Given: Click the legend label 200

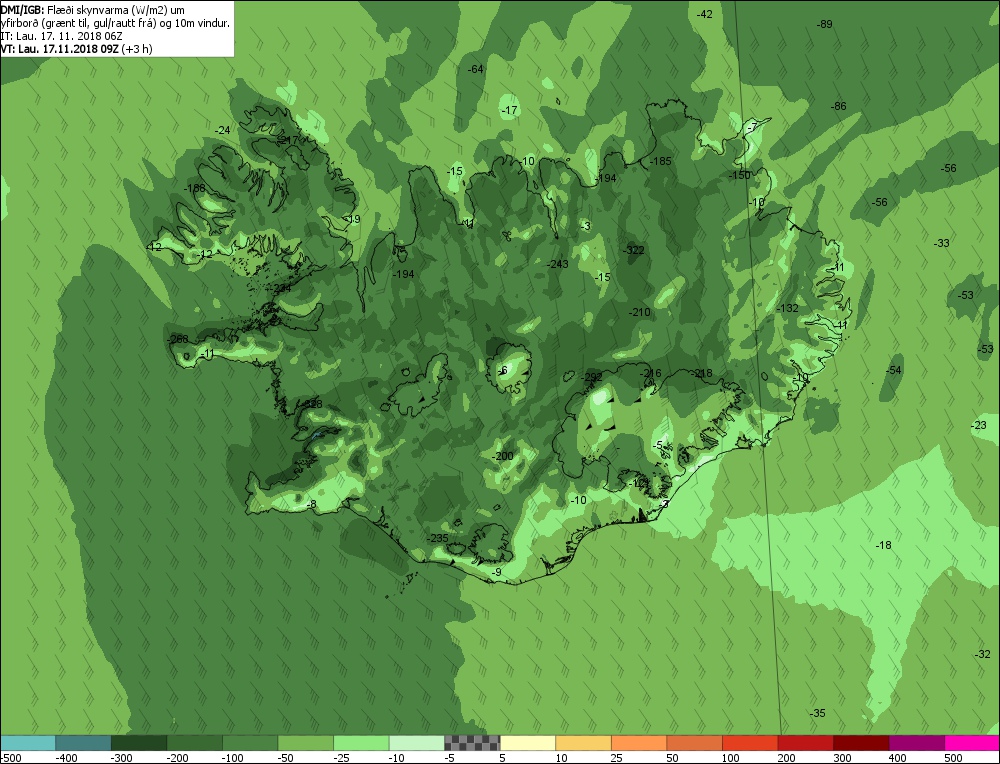Looking at the screenshot, I should (786, 758).
